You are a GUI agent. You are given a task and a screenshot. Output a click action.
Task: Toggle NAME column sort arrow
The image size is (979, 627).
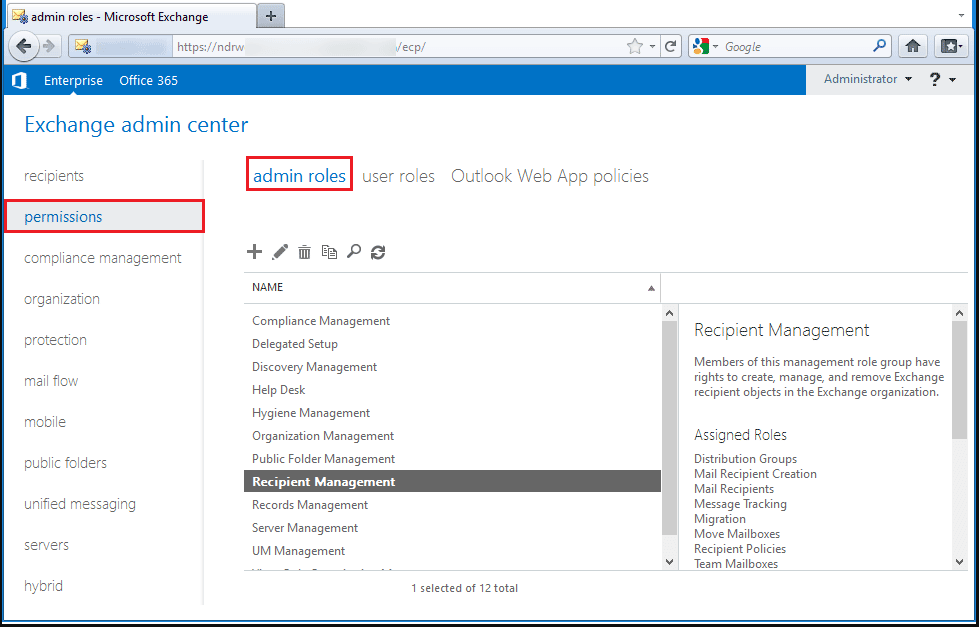pos(651,288)
